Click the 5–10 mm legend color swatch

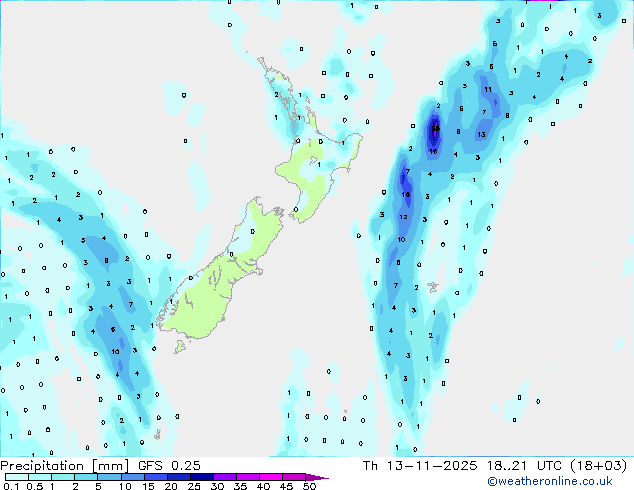(x=109, y=477)
